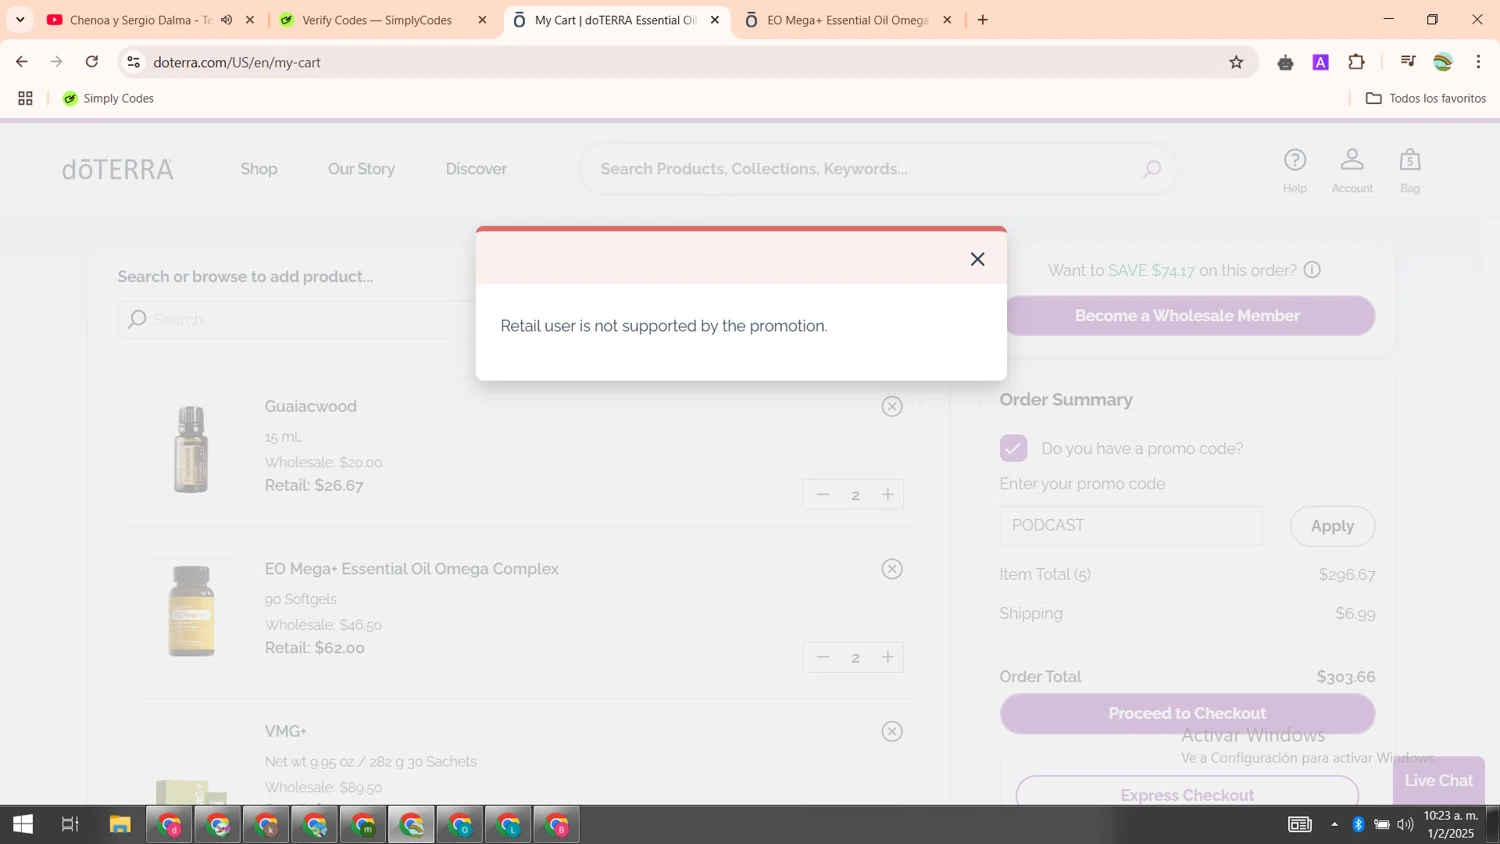This screenshot has width=1500, height=844.
Task: Click the doTERRA logo
Action: pos(118,169)
